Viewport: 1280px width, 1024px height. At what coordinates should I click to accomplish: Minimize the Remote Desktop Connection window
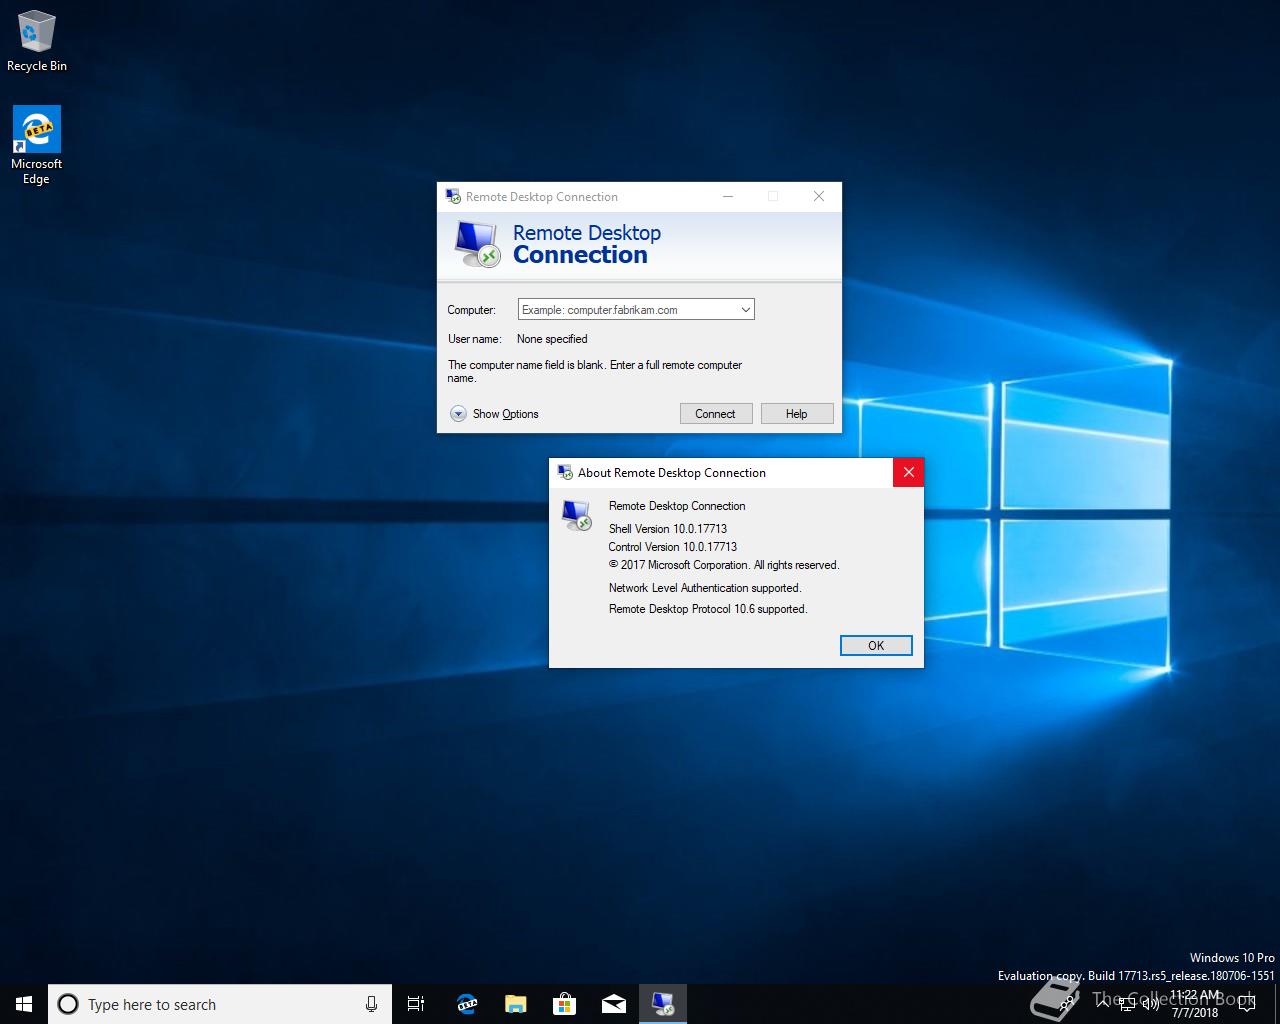tap(728, 197)
